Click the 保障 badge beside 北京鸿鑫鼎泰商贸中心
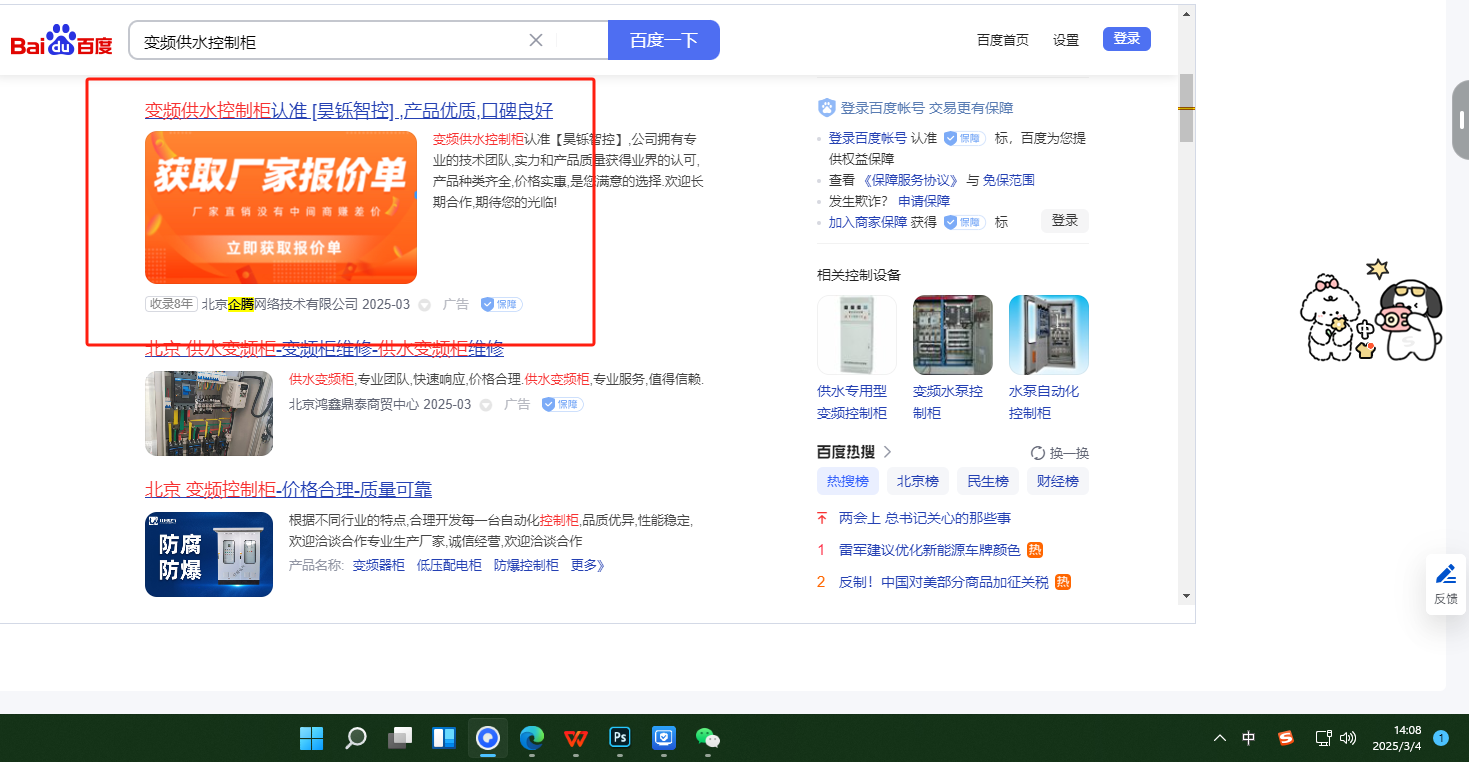This screenshot has height=762, width=1469. pos(562,404)
